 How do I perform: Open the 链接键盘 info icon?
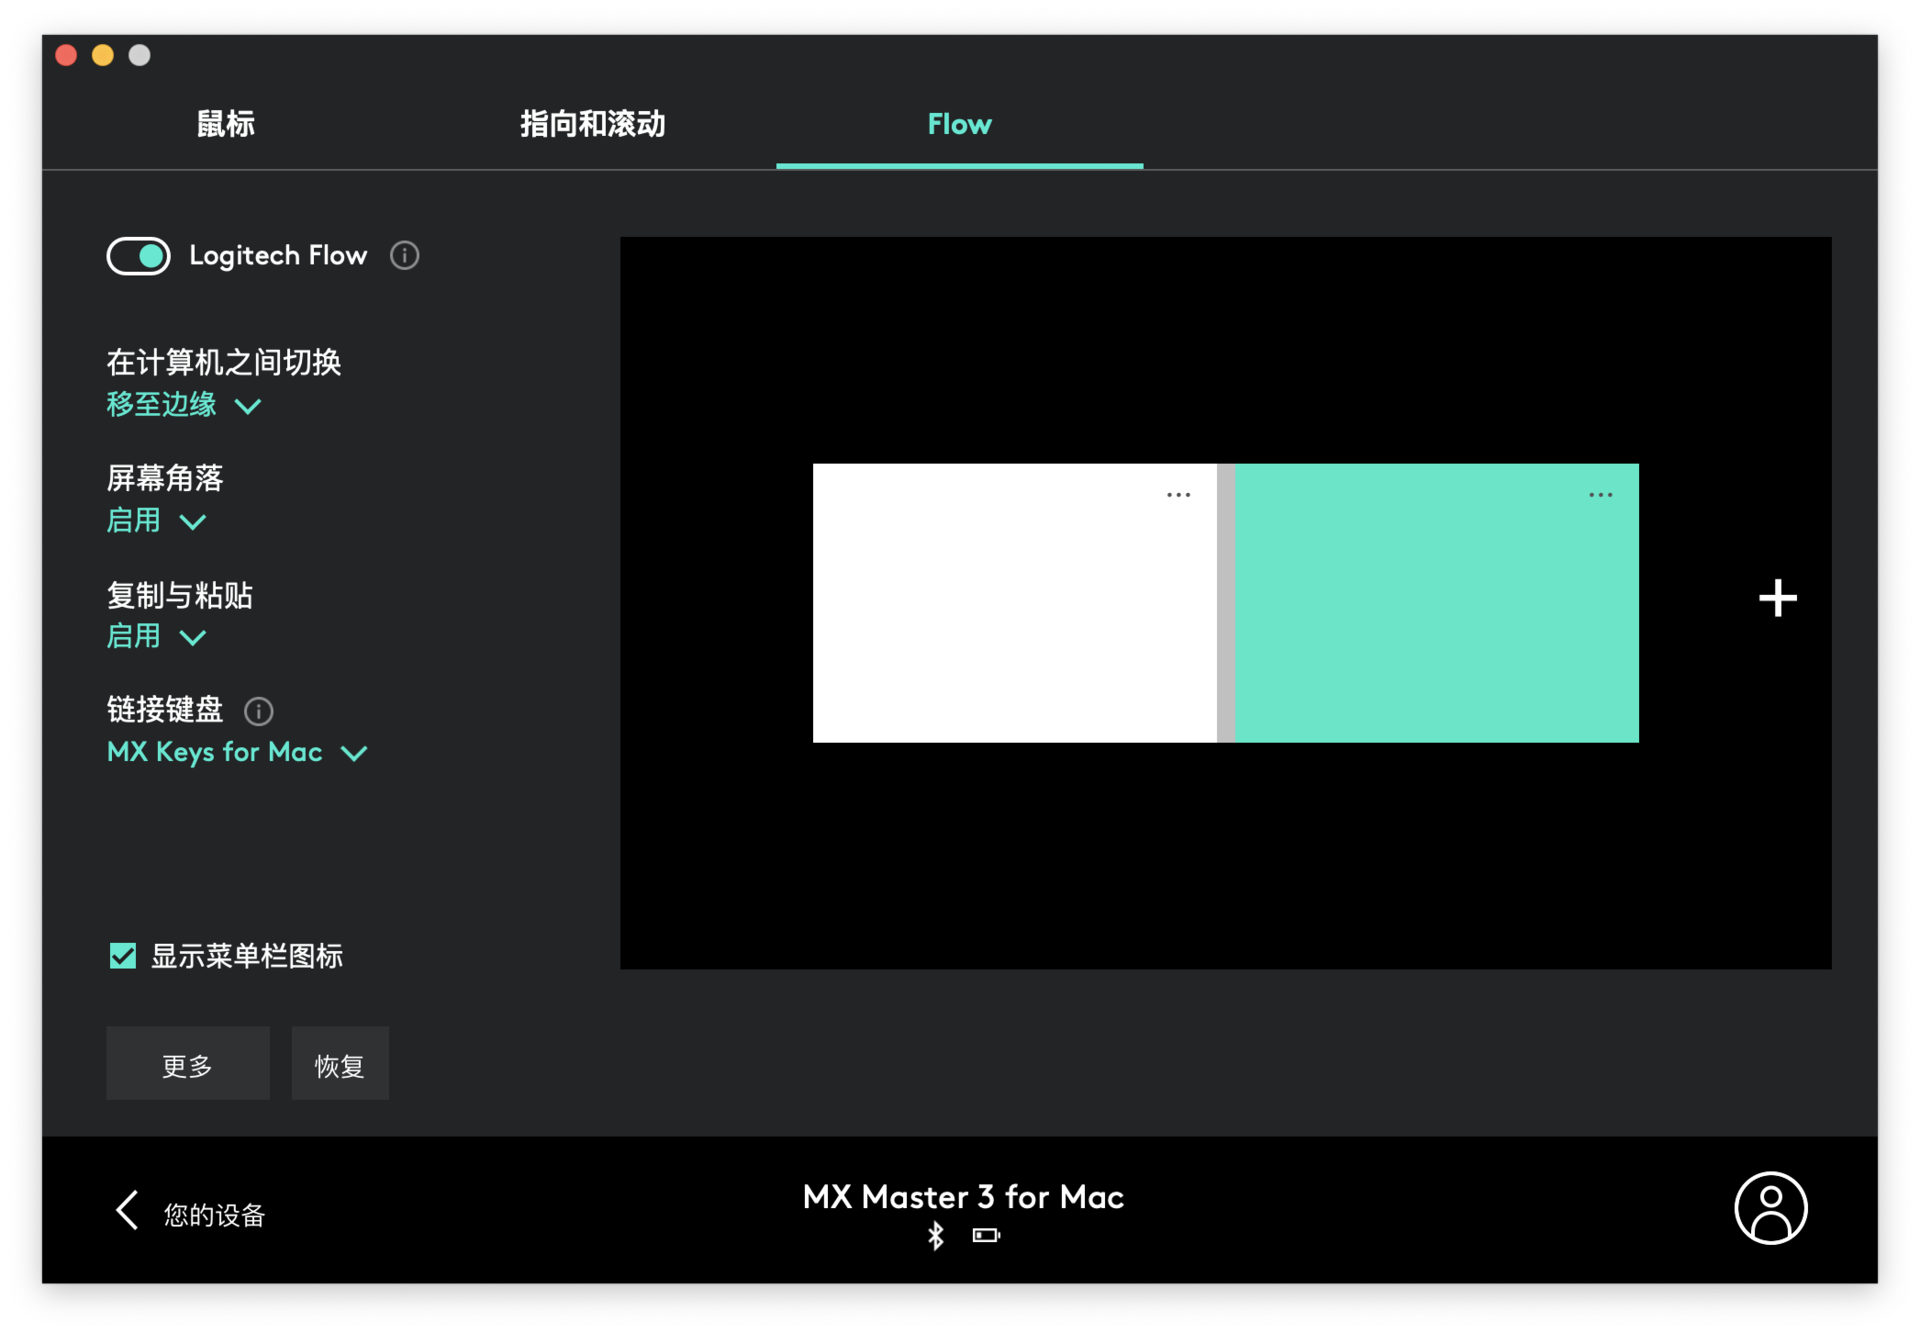[259, 711]
